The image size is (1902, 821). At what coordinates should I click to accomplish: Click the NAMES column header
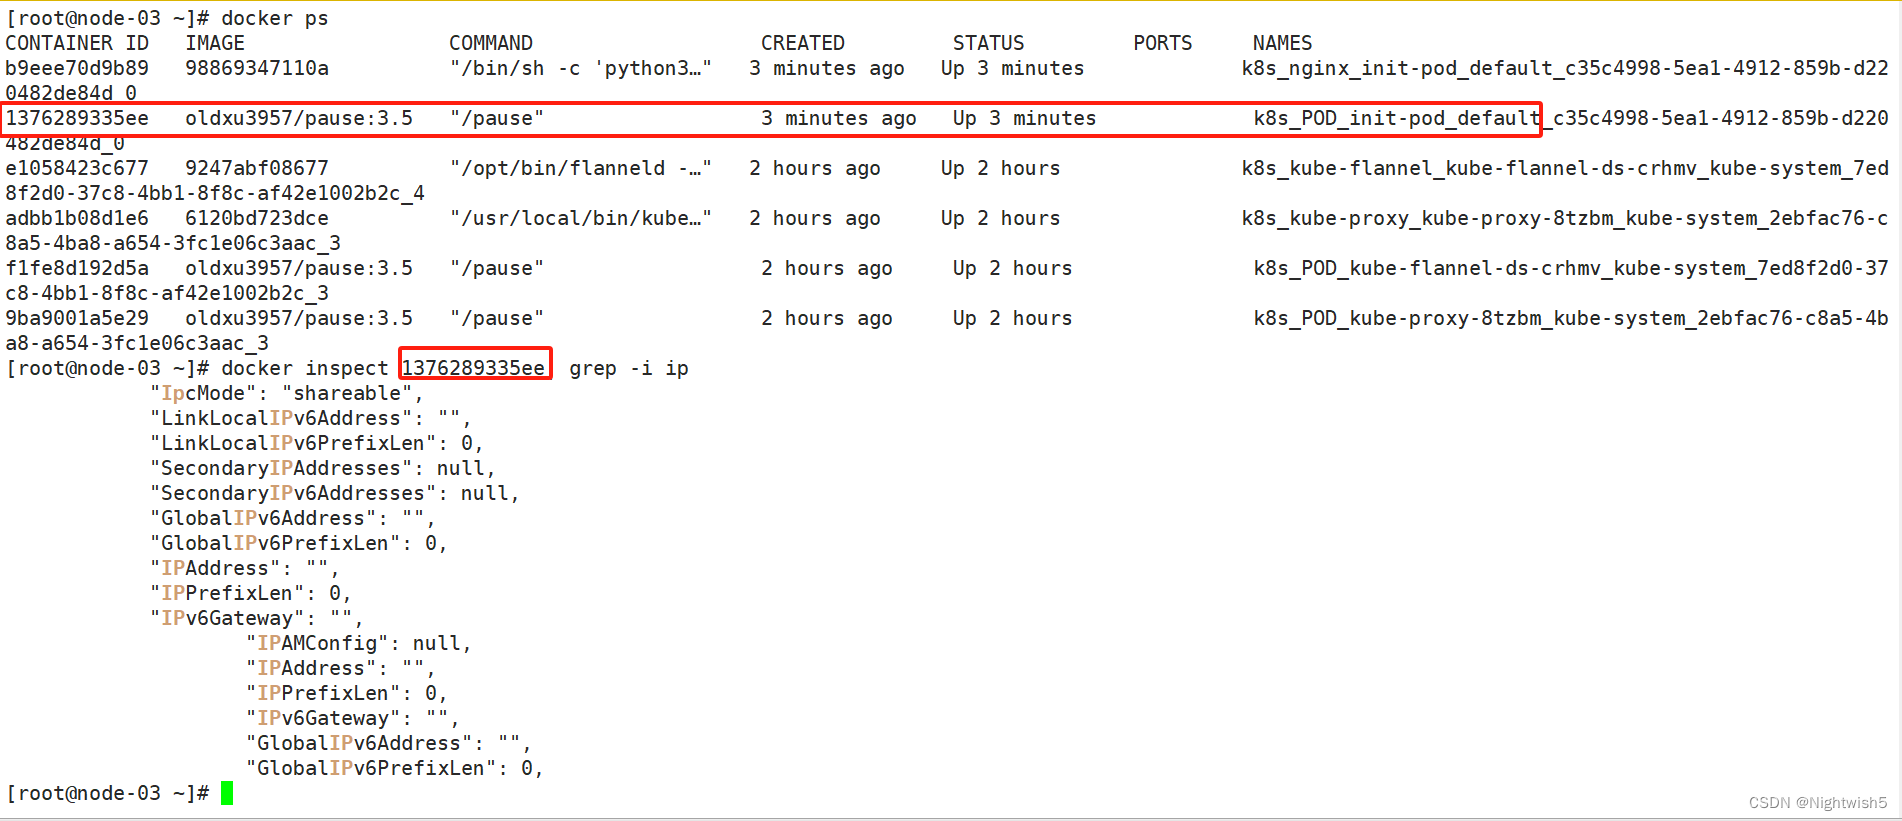click(x=1283, y=43)
